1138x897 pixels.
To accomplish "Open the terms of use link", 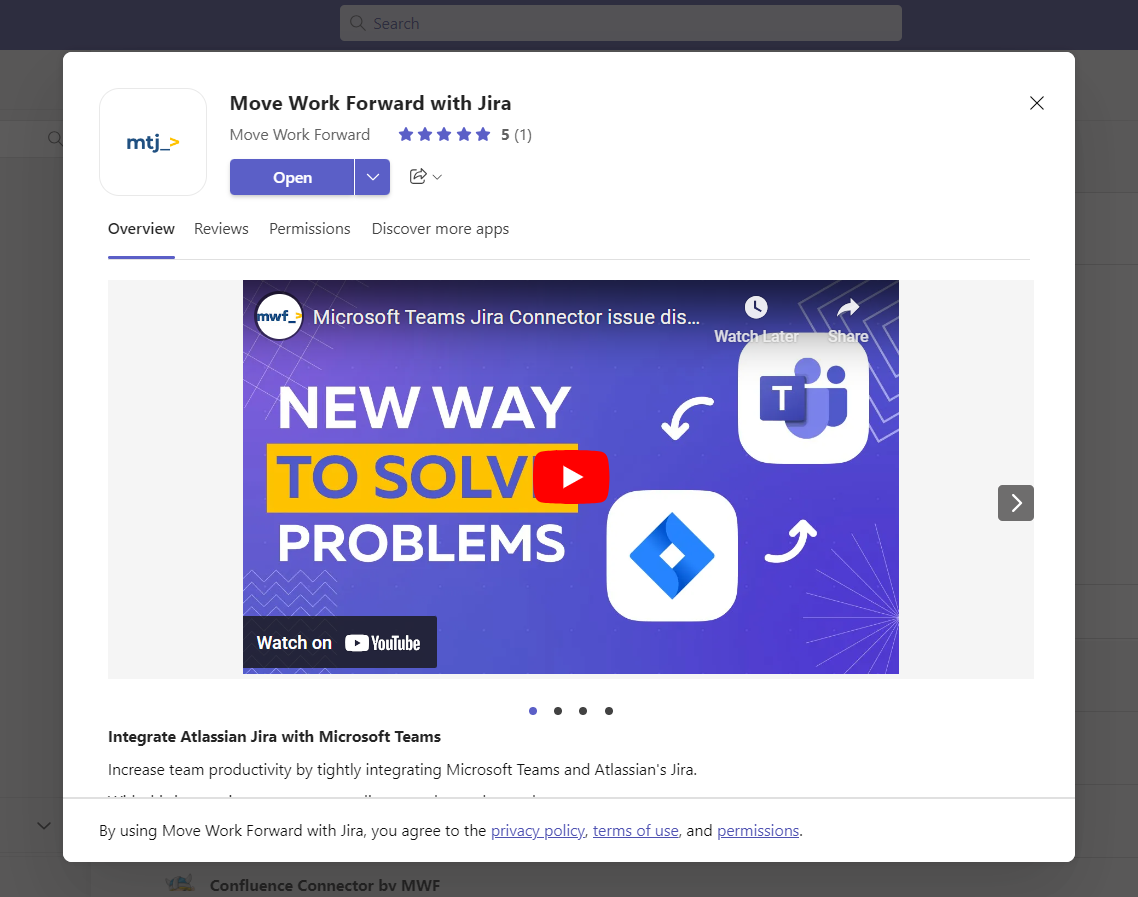I will pyautogui.click(x=636, y=830).
